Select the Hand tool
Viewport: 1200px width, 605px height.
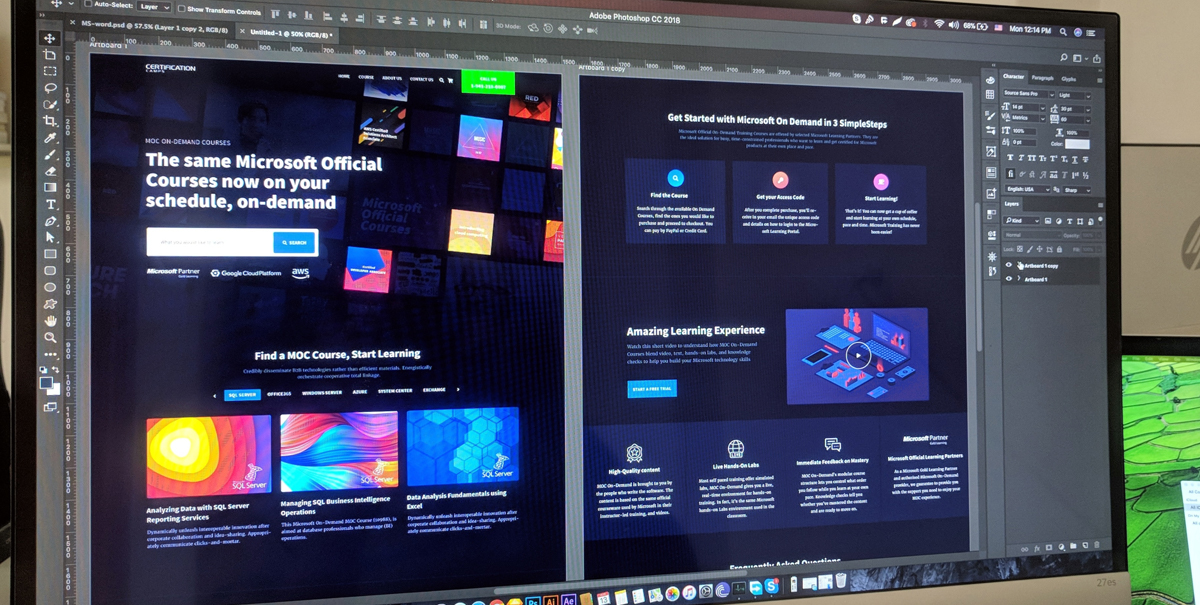[50, 320]
